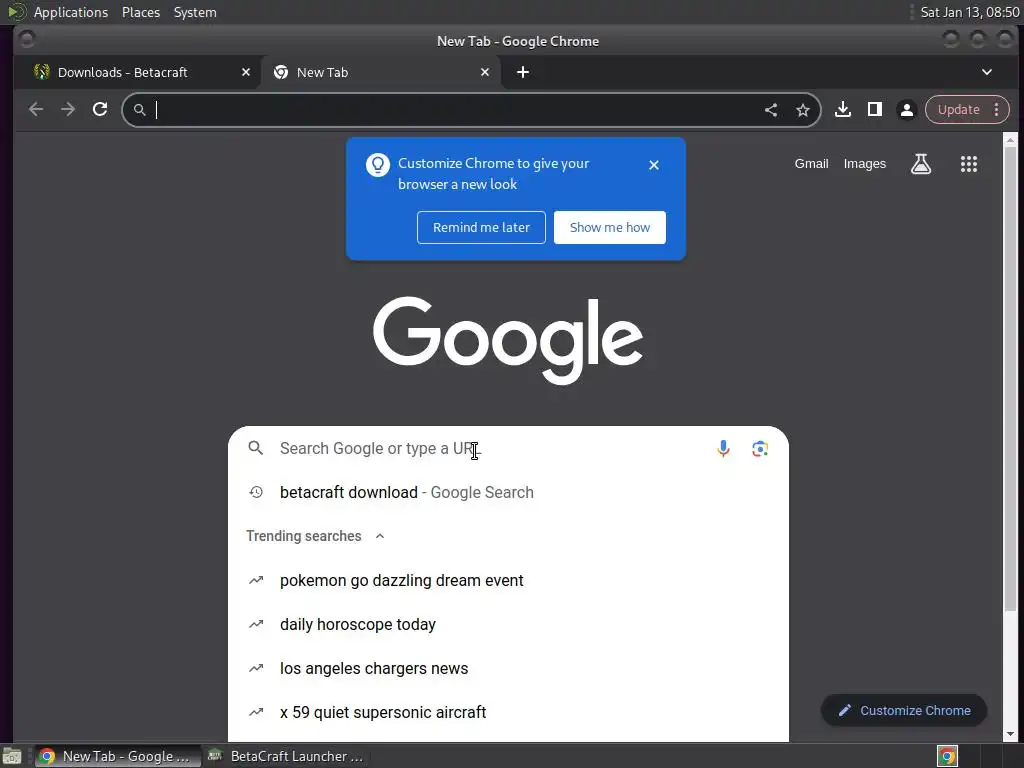Click the page vertical scrollbar thumb
This screenshot has height=768, width=1024.
point(1010,379)
